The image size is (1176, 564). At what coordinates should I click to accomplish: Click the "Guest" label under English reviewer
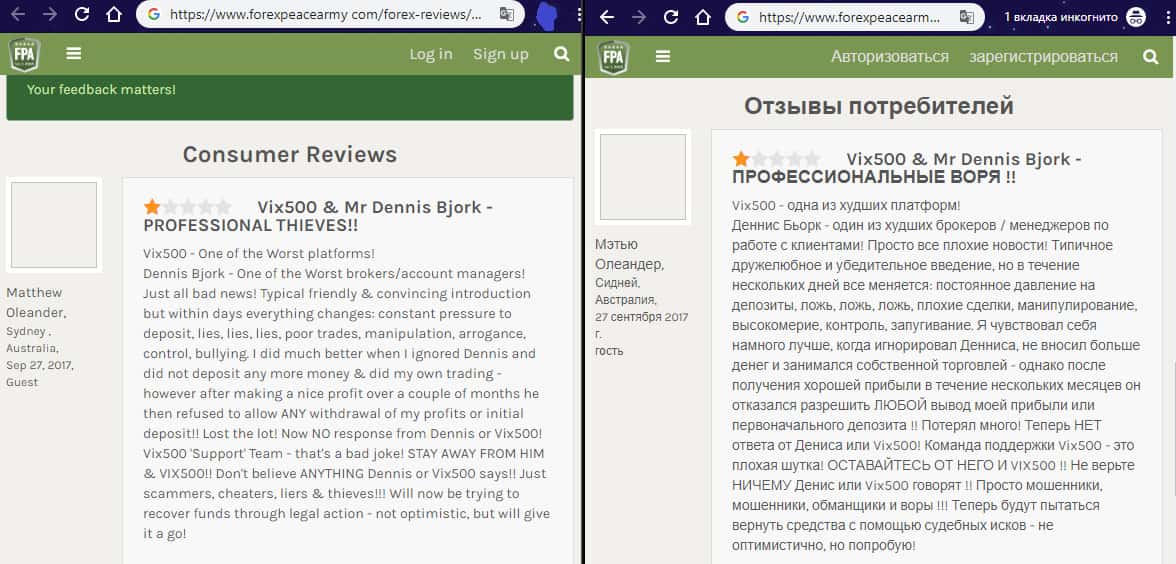(x=22, y=382)
